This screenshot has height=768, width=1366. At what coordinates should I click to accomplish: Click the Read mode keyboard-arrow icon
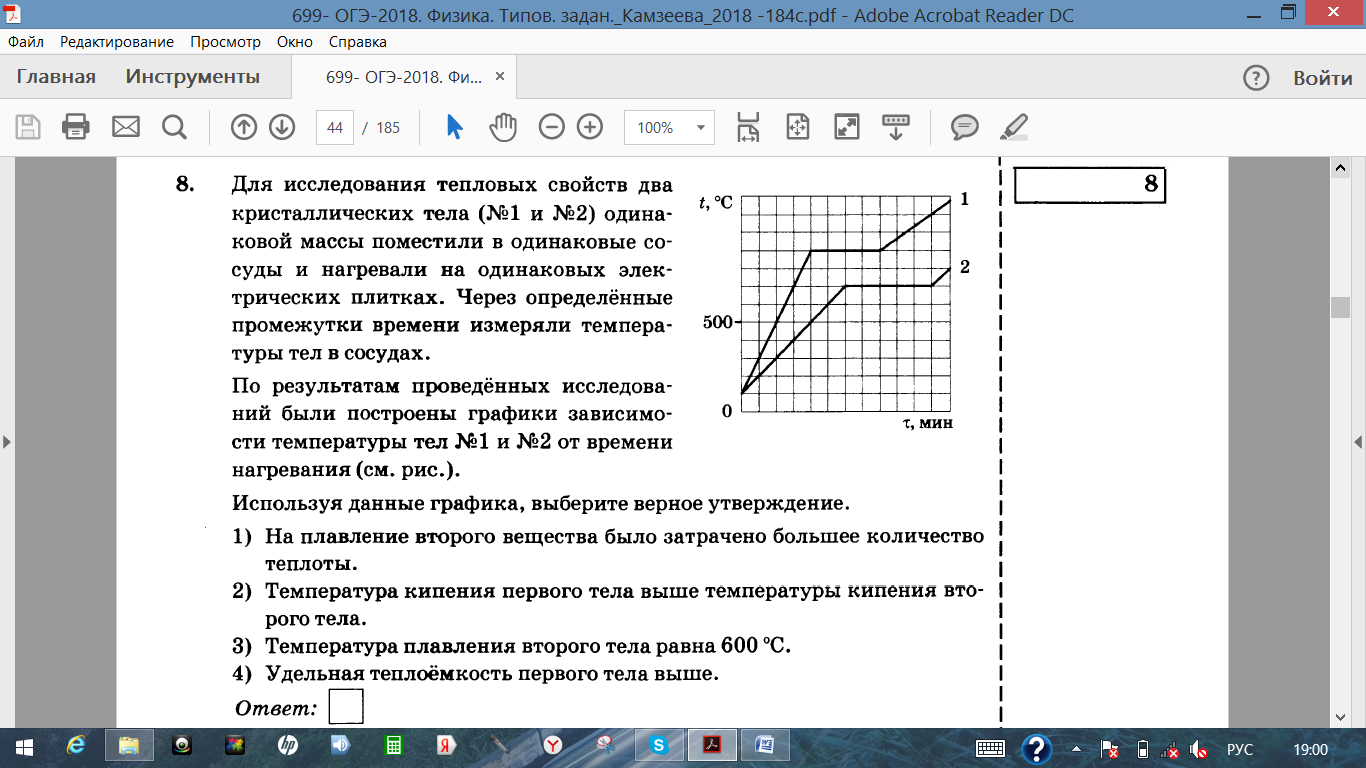[895, 127]
